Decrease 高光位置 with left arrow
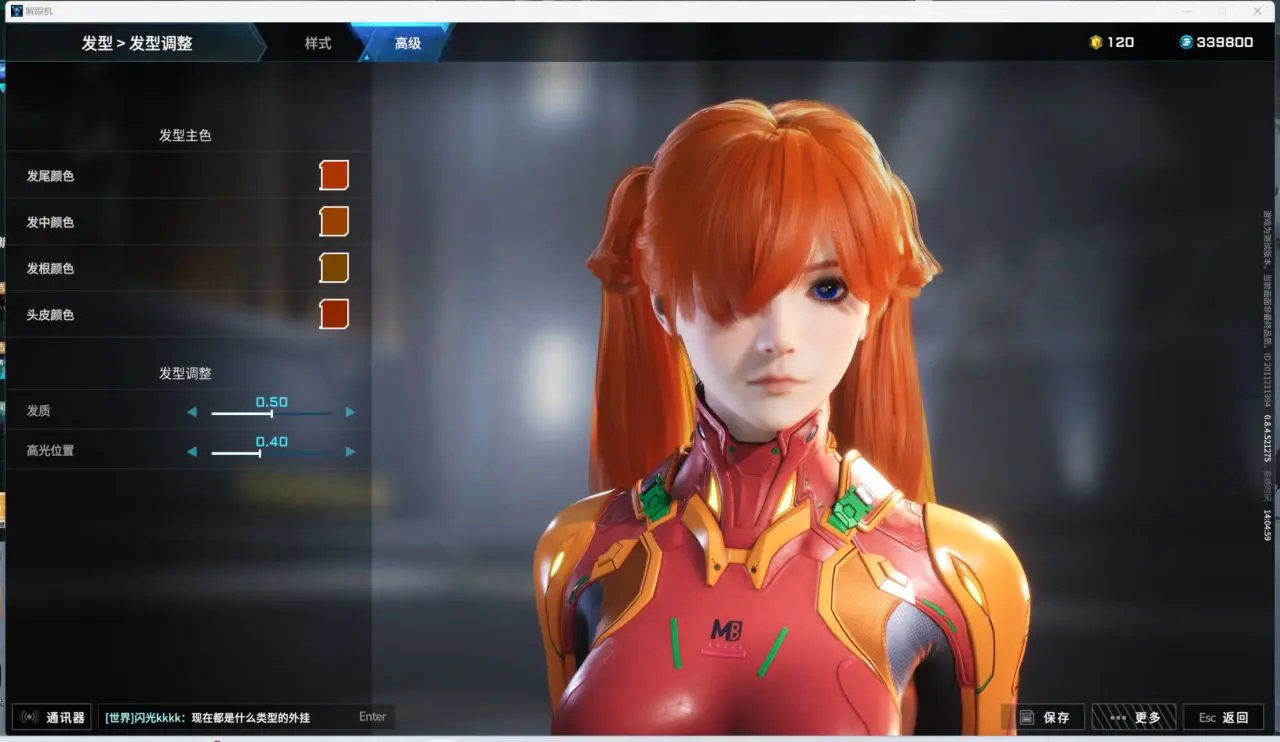 point(192,452)
